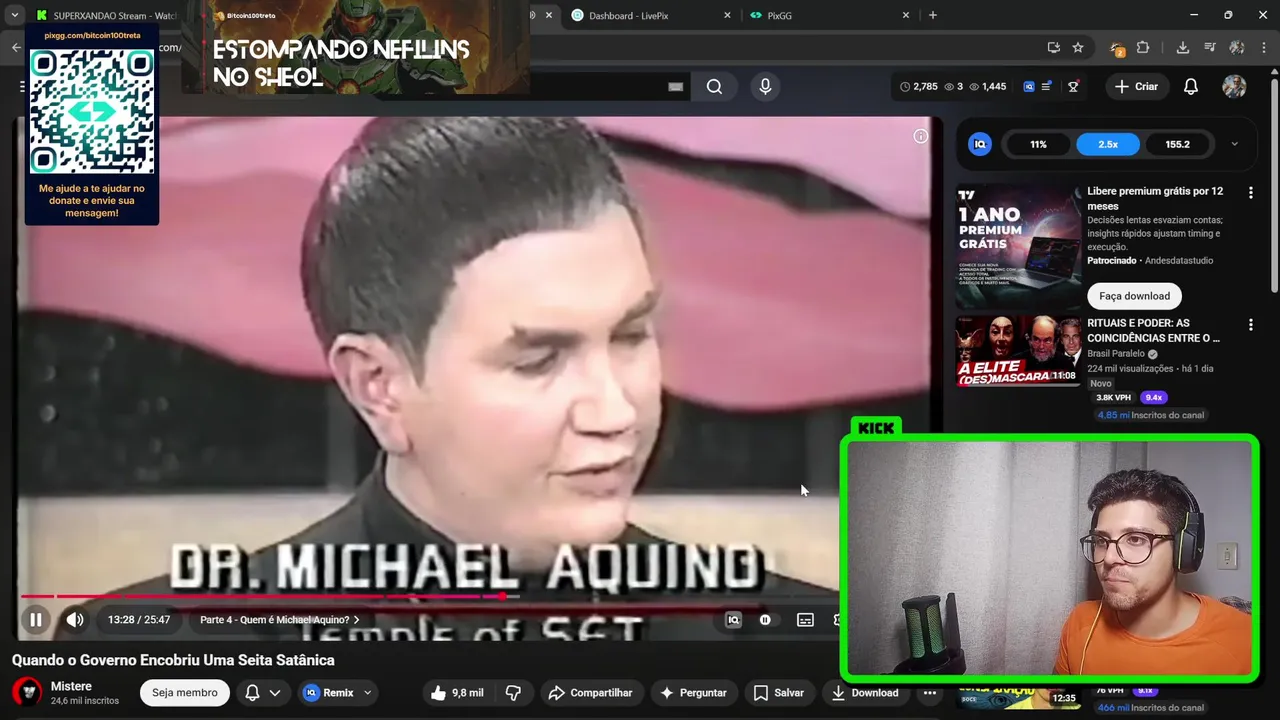
Task: Select the 155.2 pill in vidIQ panel
Action: (x=1177, y=144)
